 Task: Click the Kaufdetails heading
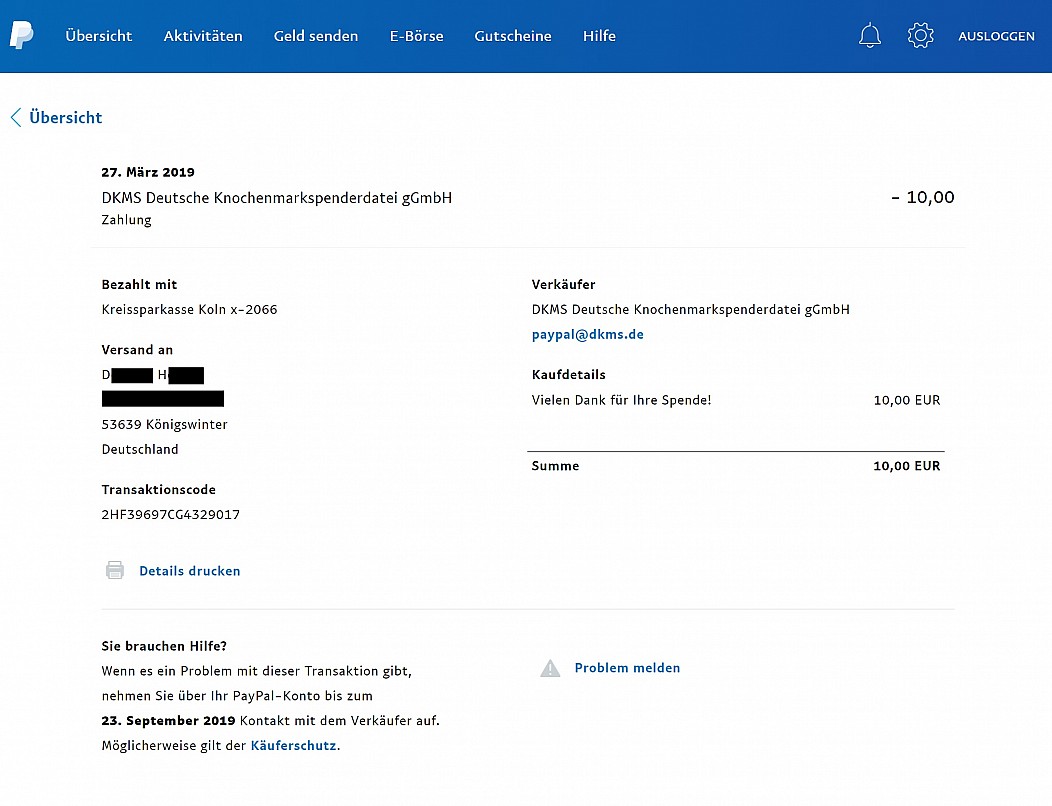click(x=568, y=374)
